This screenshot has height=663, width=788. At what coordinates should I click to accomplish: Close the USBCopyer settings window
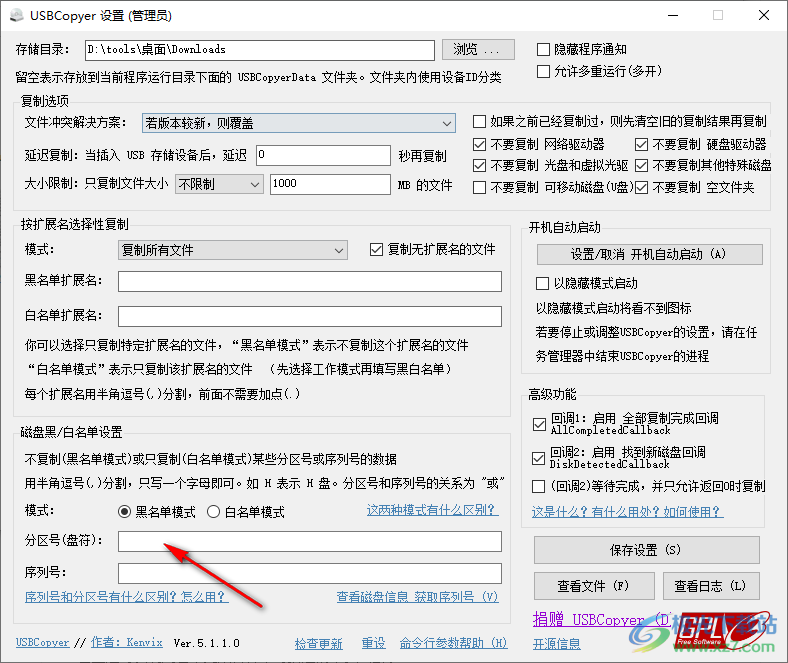pos(764,16)
